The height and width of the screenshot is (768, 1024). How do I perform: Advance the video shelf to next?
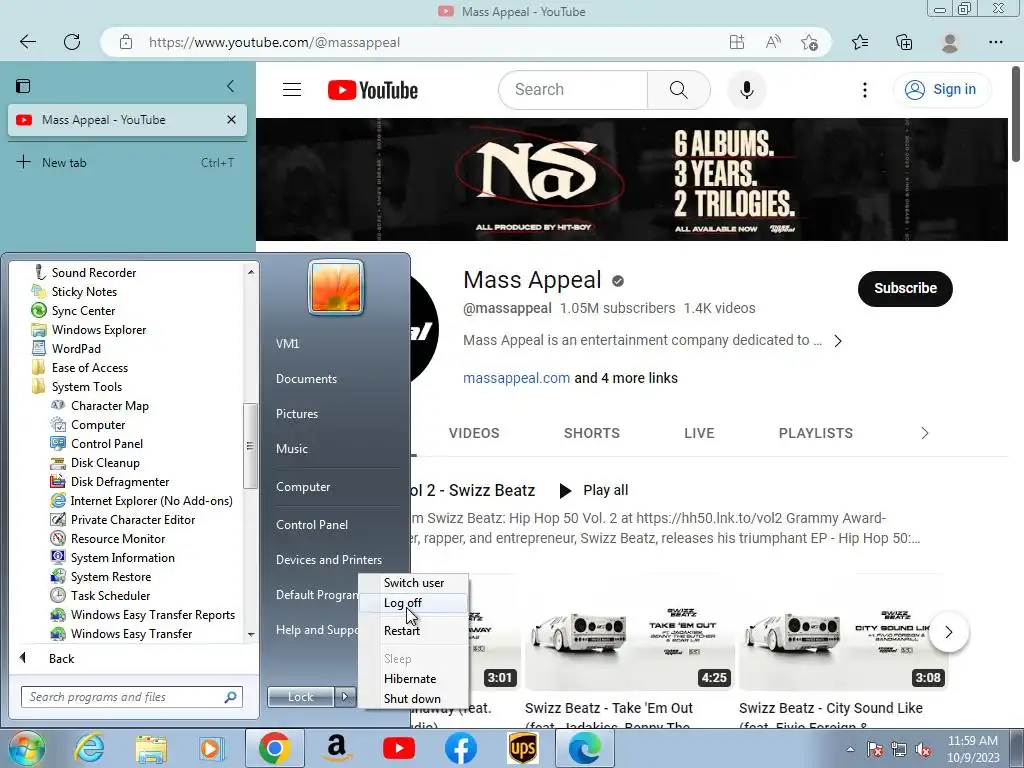[x=948, y=632]
